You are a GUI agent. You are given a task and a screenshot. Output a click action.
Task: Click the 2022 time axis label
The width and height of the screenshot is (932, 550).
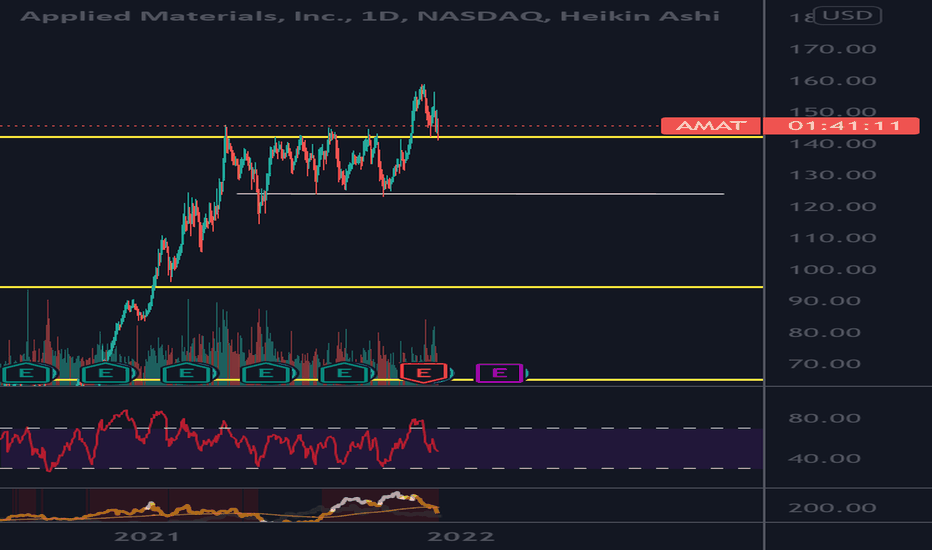pyautogui.click(x=461, y=536)
